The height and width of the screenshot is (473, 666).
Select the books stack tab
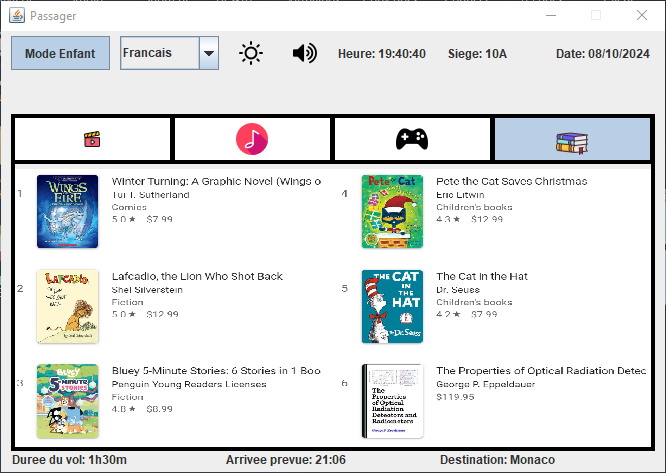(572, 140)
